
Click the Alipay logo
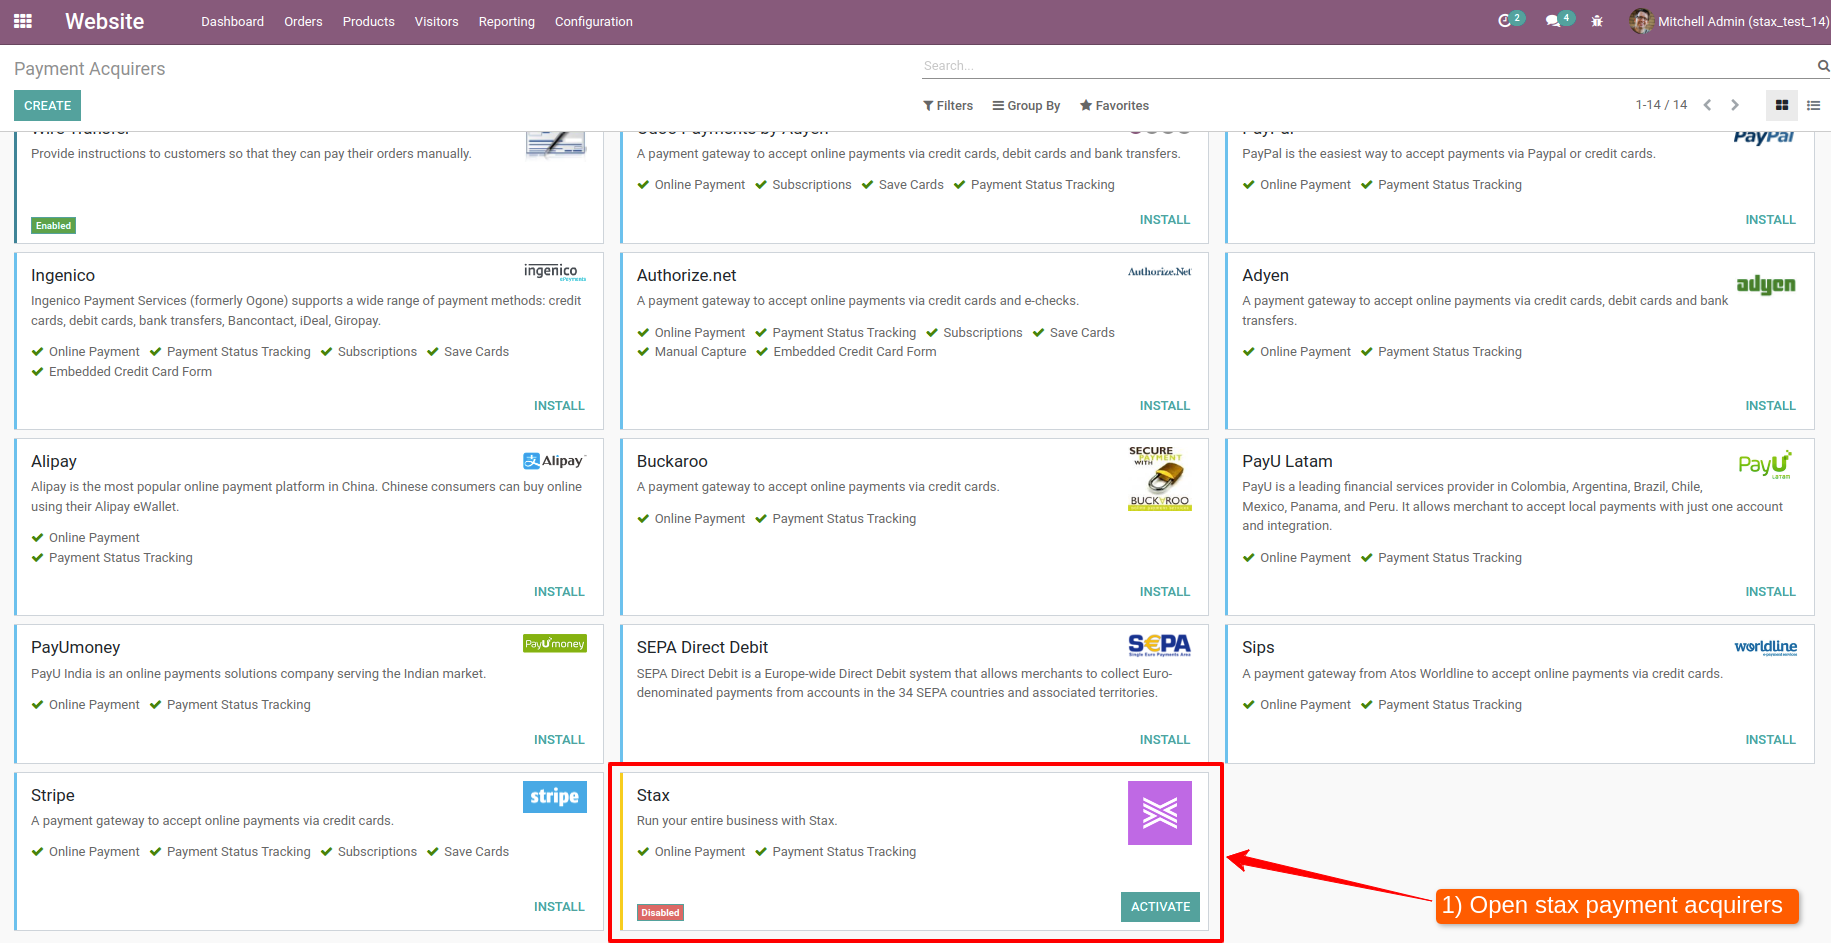(555, 461)
